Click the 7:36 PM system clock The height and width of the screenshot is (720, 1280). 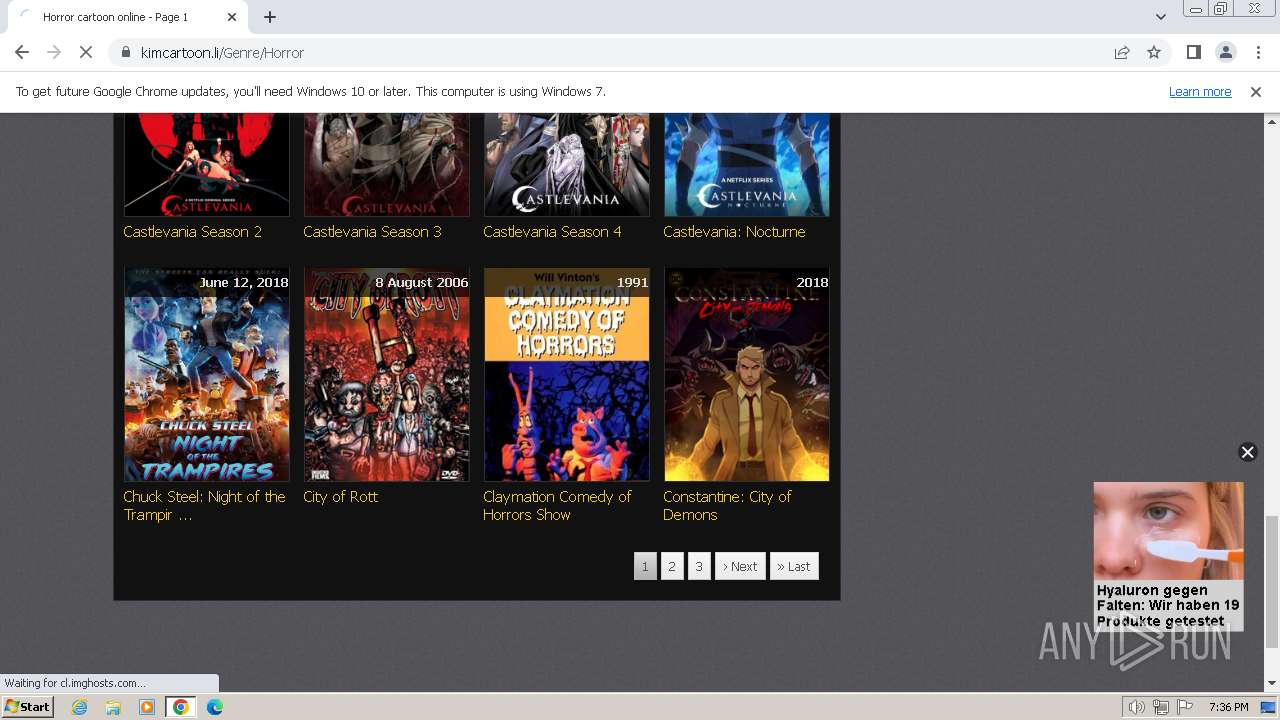1228,707
